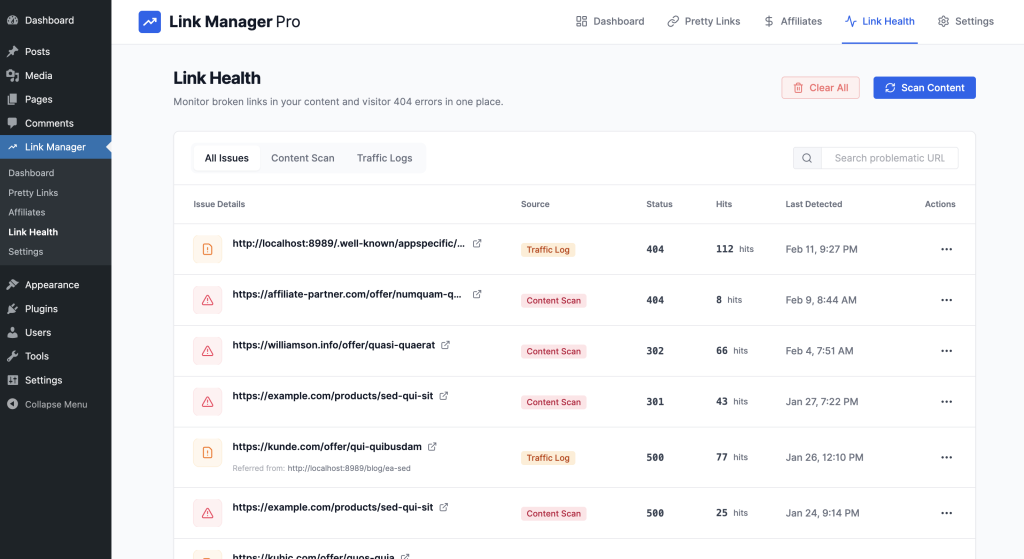This screenshot has width=1024, height=559.
Task: Open external link icon for williamson.info URL
Action: coord(446,345)
